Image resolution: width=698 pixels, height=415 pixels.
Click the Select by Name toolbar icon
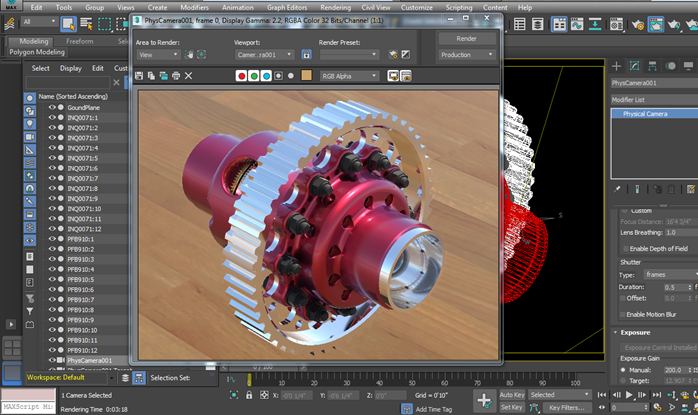pos(86,24)
